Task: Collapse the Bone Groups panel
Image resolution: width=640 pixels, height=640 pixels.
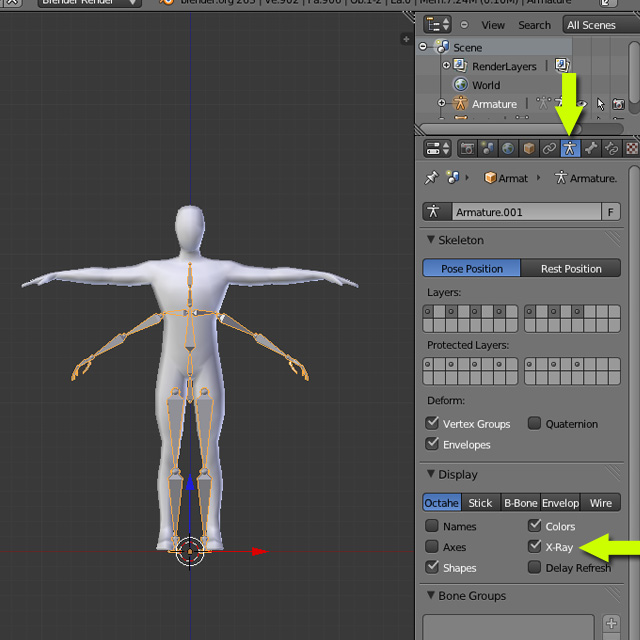Action: pos(430,595)
